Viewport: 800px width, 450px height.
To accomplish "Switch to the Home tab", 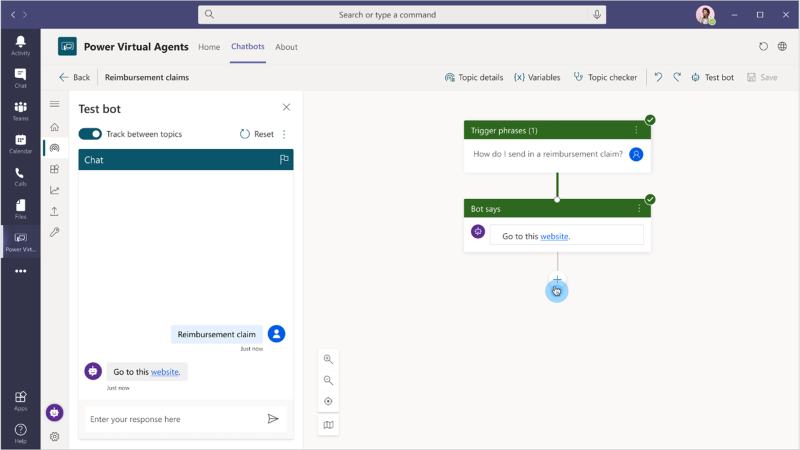I will coord(209,47).
